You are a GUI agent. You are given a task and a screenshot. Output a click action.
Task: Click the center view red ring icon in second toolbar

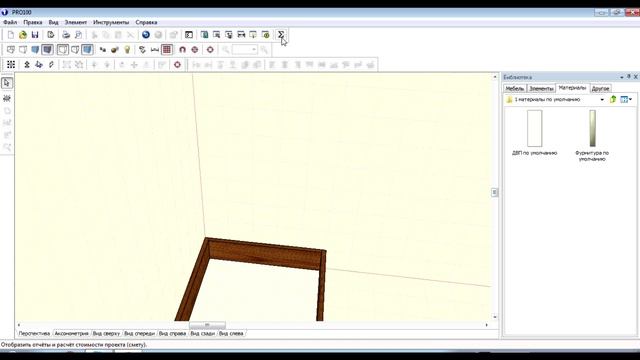tap(210, 50)
